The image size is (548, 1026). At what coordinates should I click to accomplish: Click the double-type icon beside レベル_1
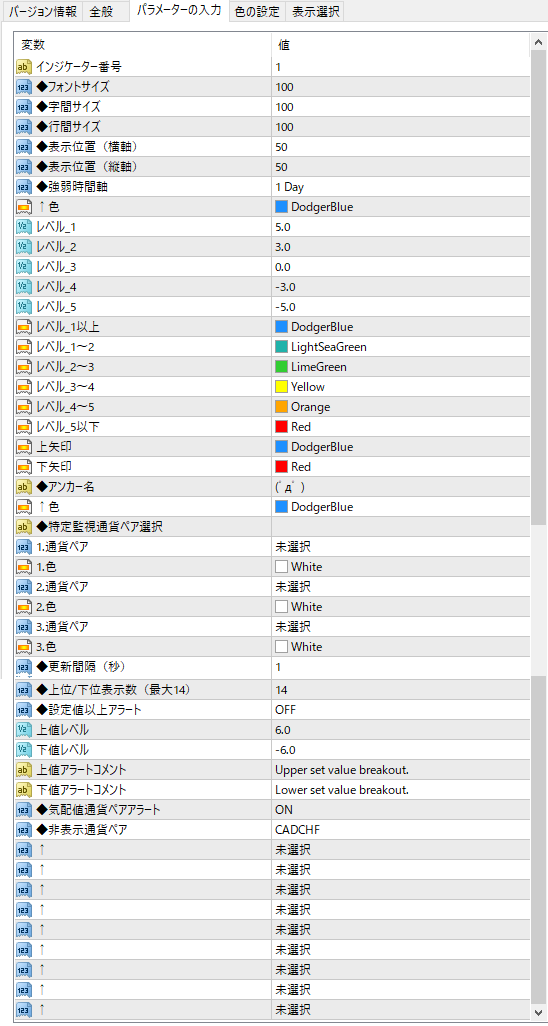[24, 227]
